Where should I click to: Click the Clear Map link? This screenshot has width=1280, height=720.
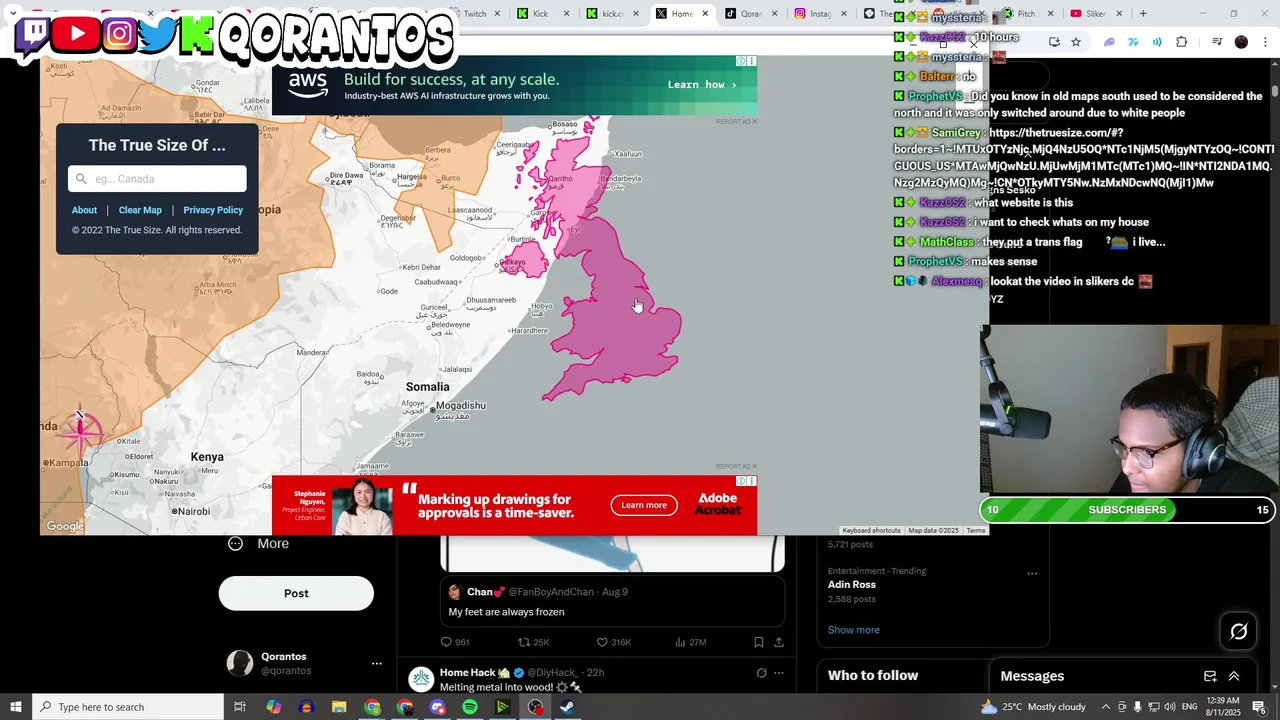coord(140,210)
